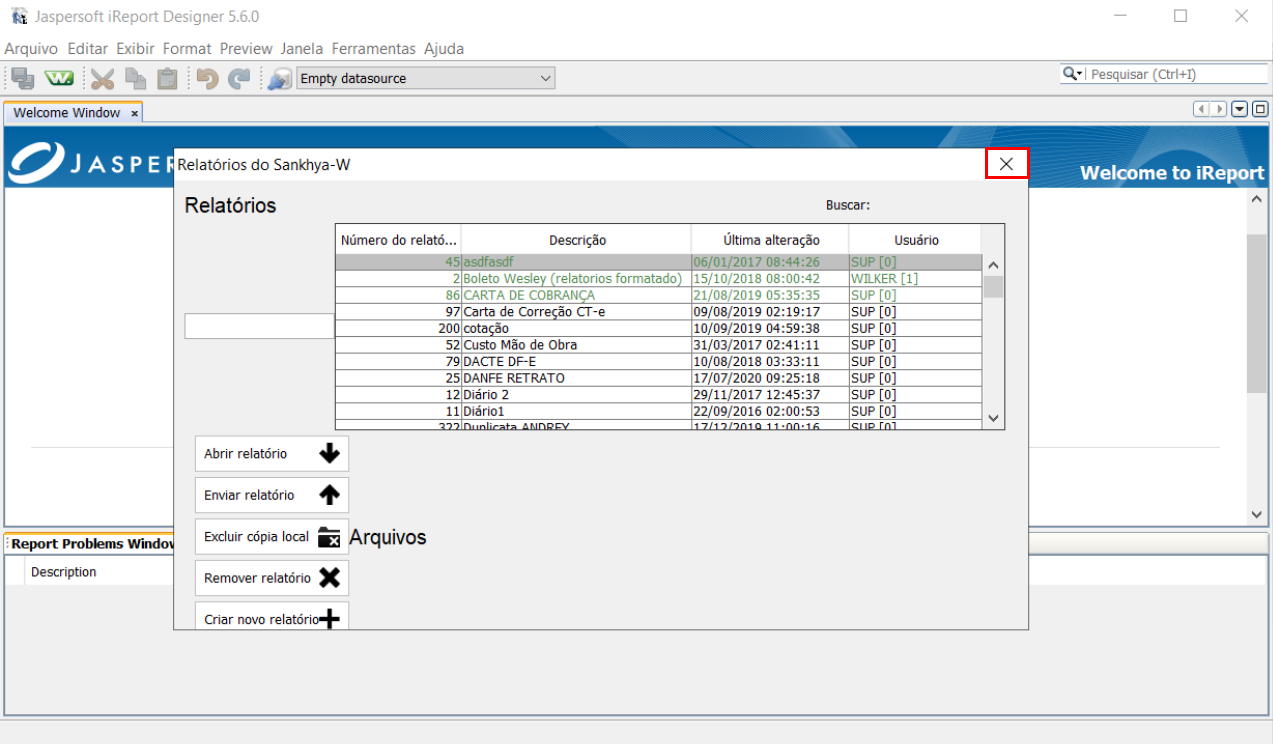The image size is (1273, 744).
Task: Click the scroll documents right arrow
Action: click(x=1219, y=109)
